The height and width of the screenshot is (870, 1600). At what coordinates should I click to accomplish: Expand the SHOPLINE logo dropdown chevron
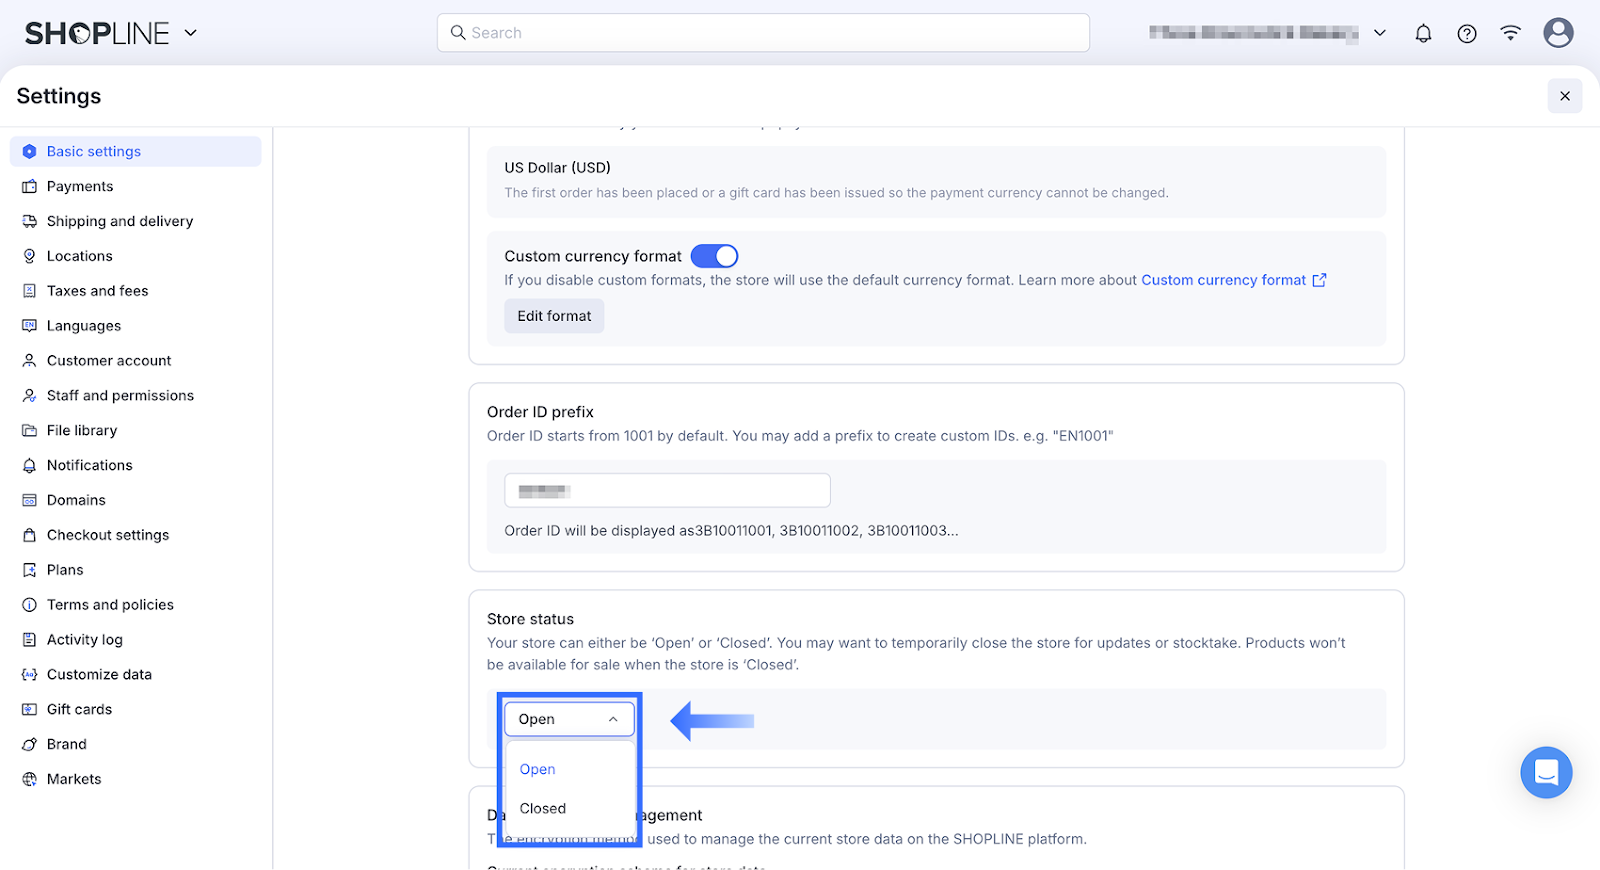191,33
